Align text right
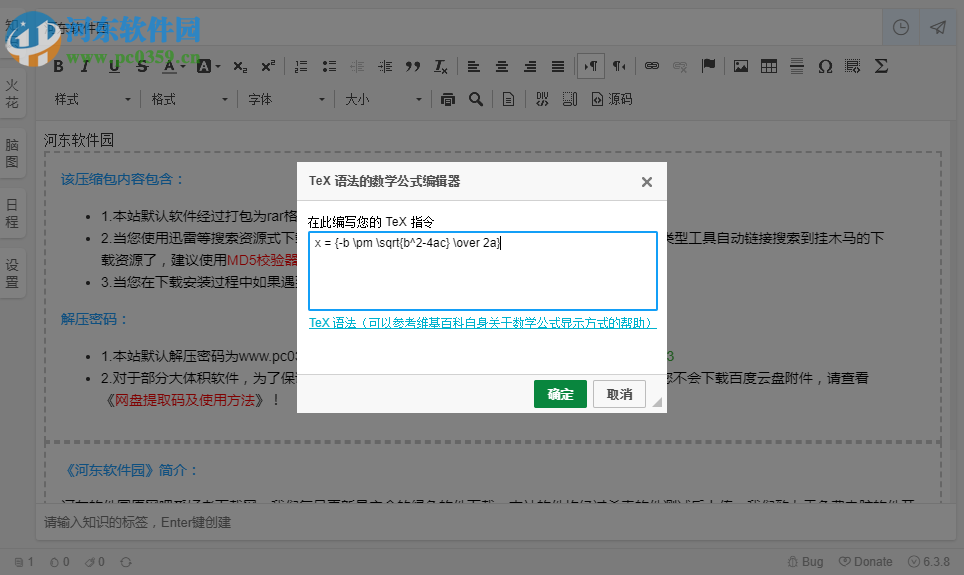Image resolution: width=964 pixels, height=575 pixels. point(530,66)
